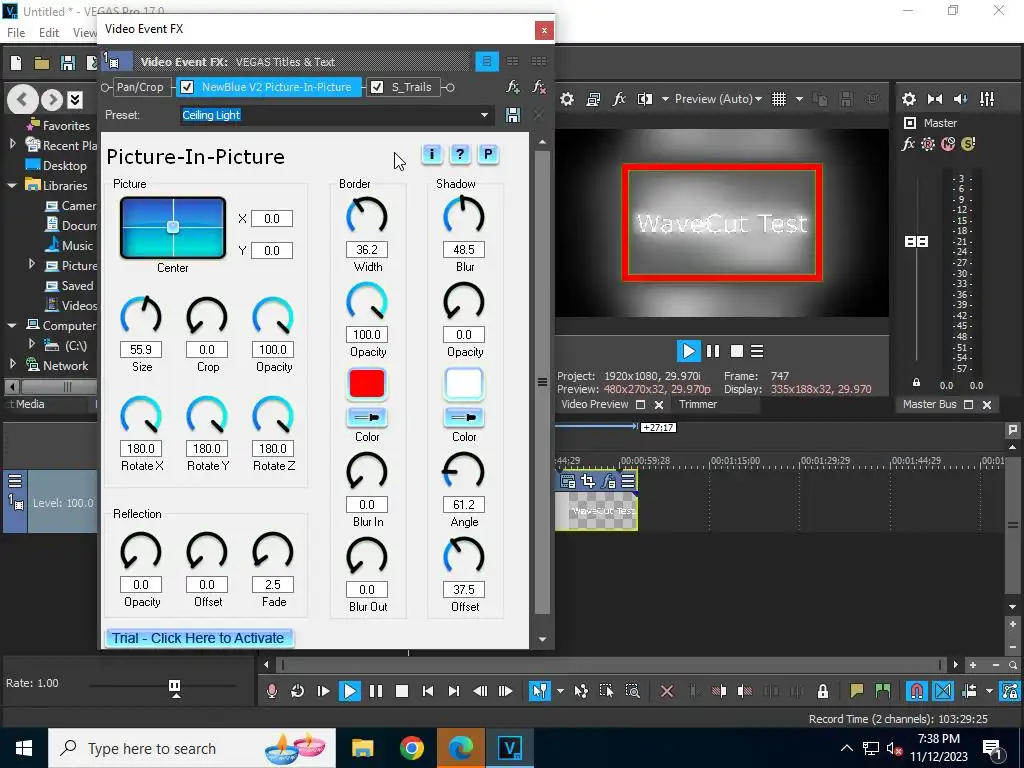The image size is (1024, 768).
Task: Click the plug-in info 'i' button
Action: tap(432, 154)
